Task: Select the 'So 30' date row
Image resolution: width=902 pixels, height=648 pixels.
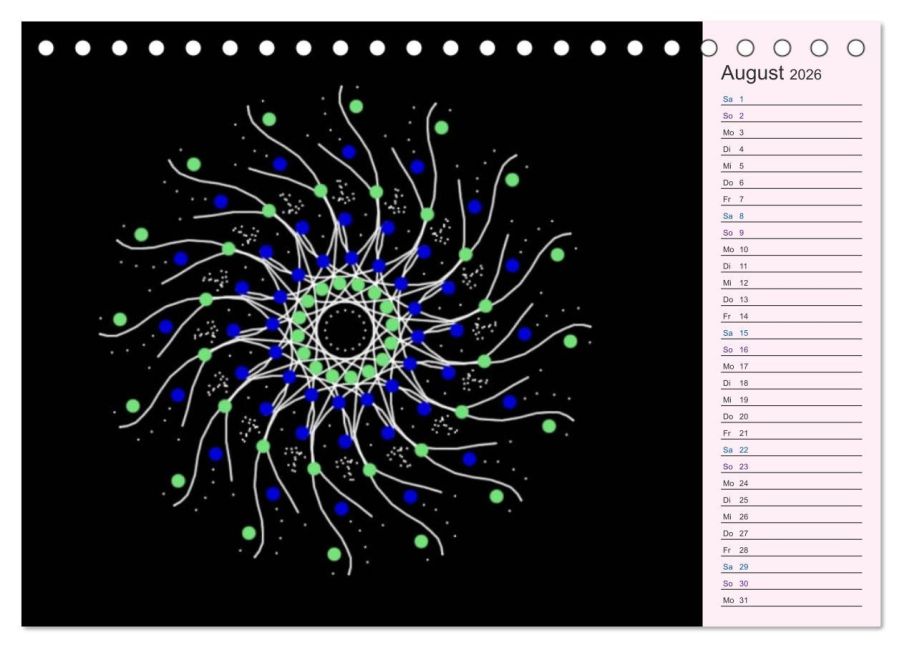Action: [x=792, y=583]
